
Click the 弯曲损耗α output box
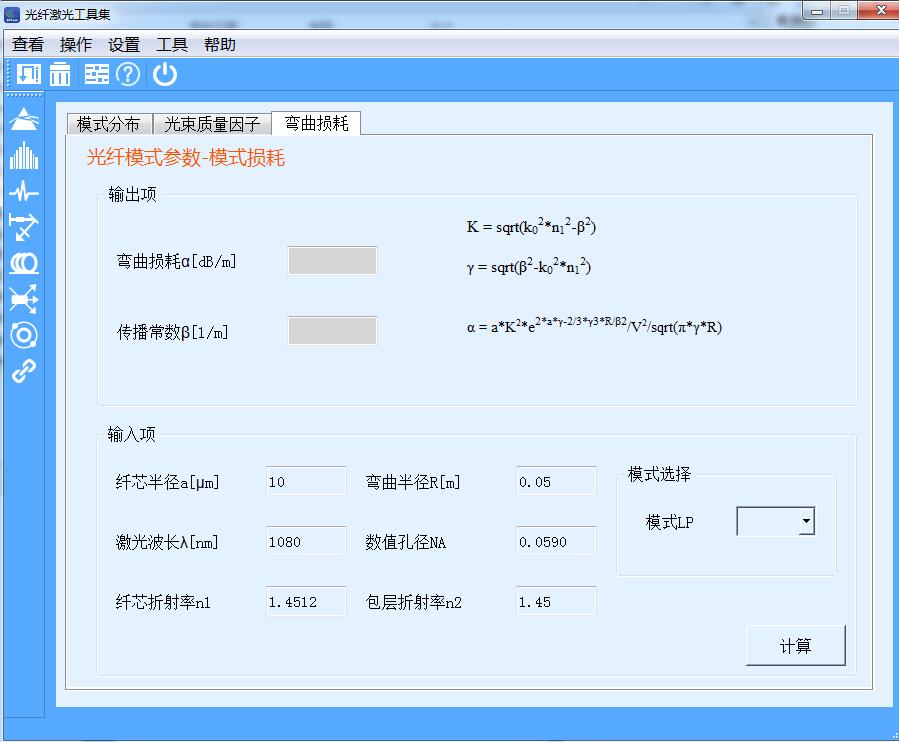tap(333, 261)
